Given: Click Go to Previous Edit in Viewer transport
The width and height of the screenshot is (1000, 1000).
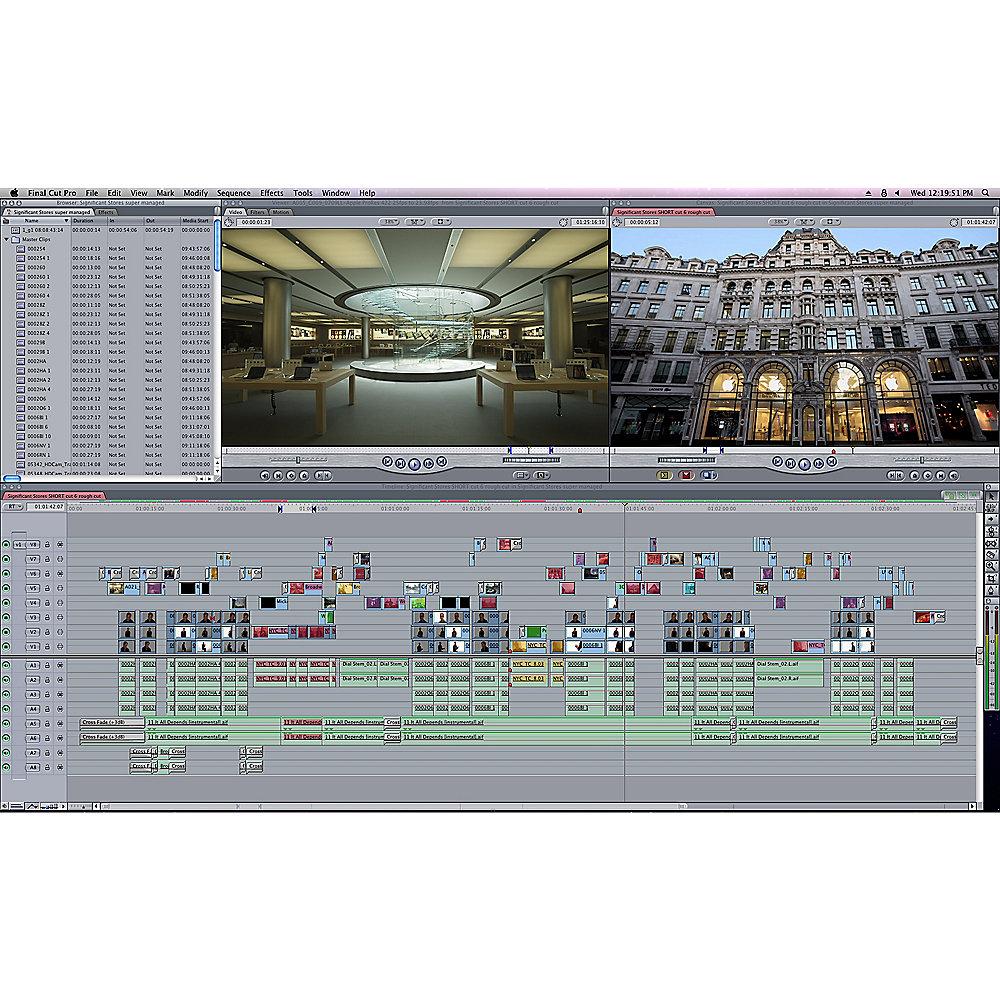Looking at the screenshot, I should [387, 462].
